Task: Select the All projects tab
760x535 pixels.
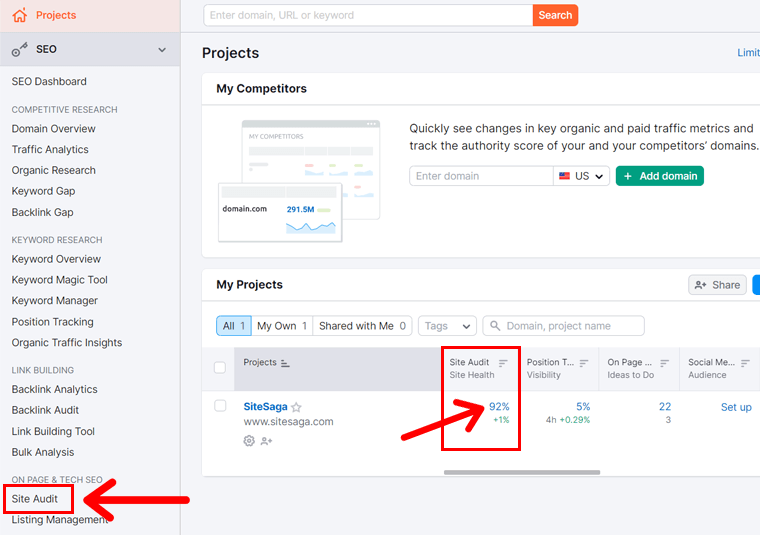Action: coord(234,326)
